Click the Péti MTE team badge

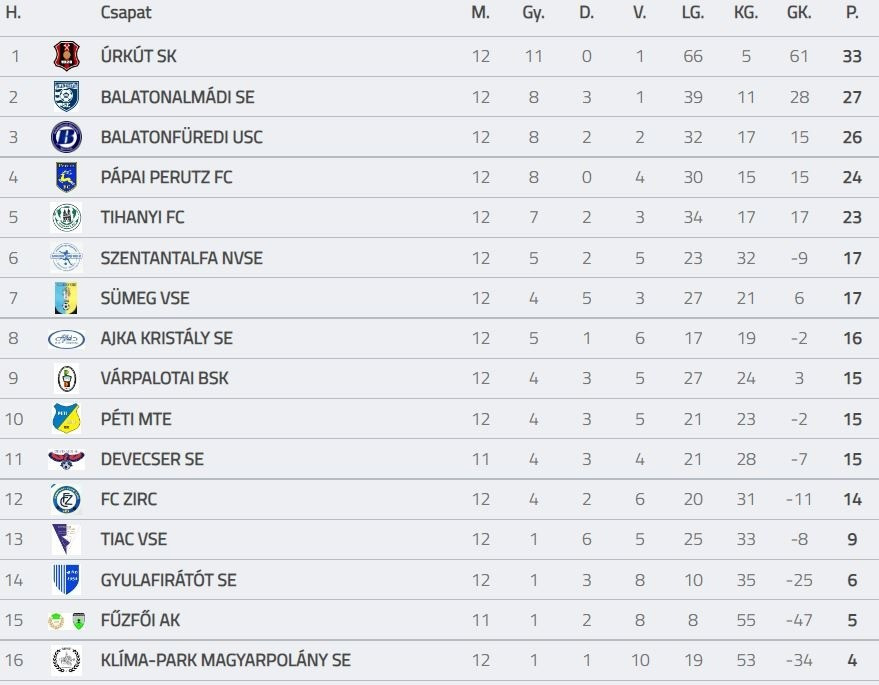(66, 419)
